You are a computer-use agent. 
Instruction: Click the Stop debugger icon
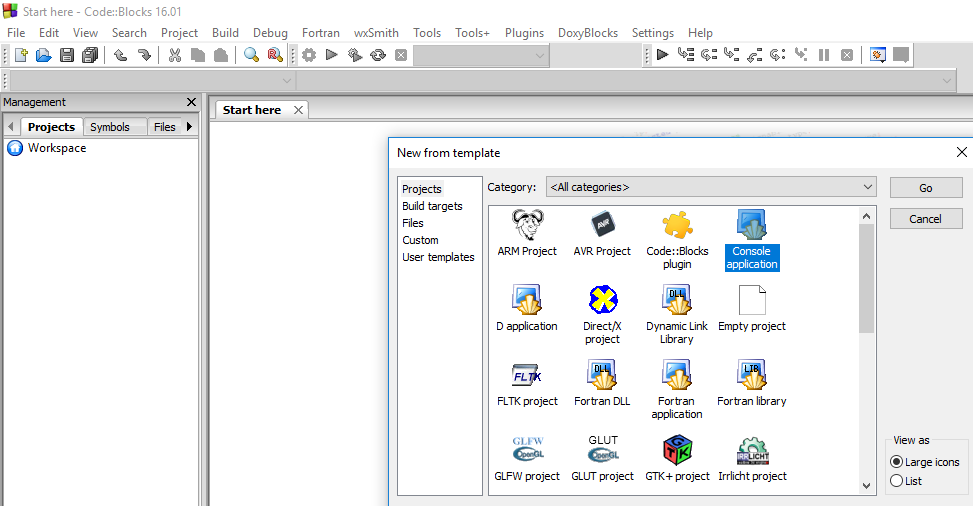[x=847, y=55]
